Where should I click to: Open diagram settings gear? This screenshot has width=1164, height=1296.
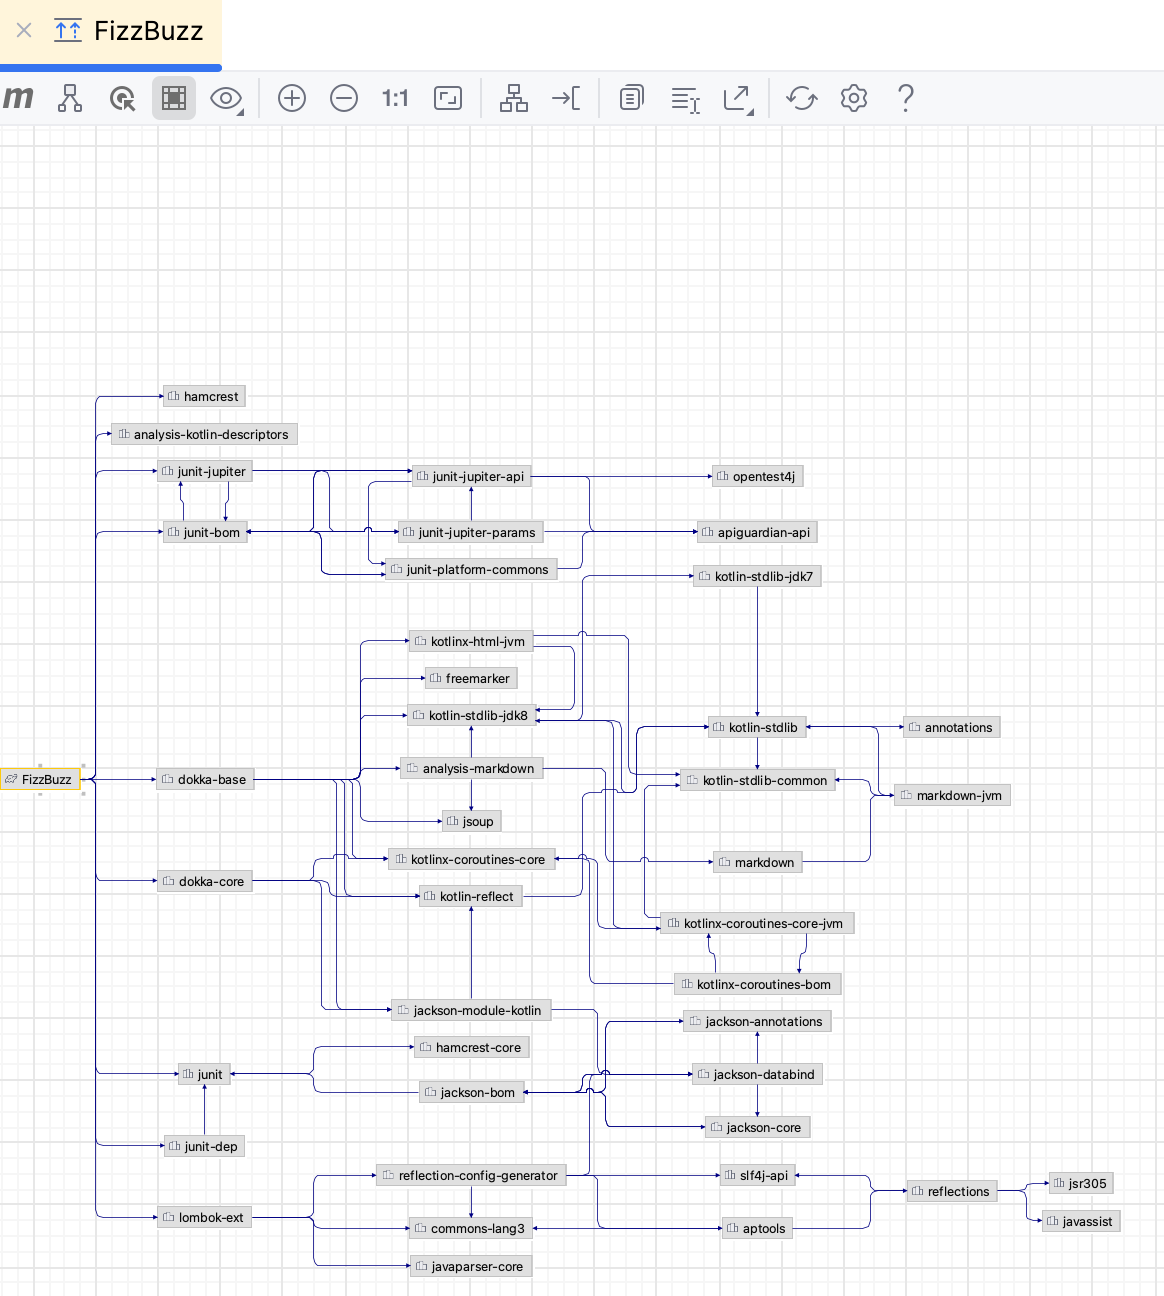(854, 98)
